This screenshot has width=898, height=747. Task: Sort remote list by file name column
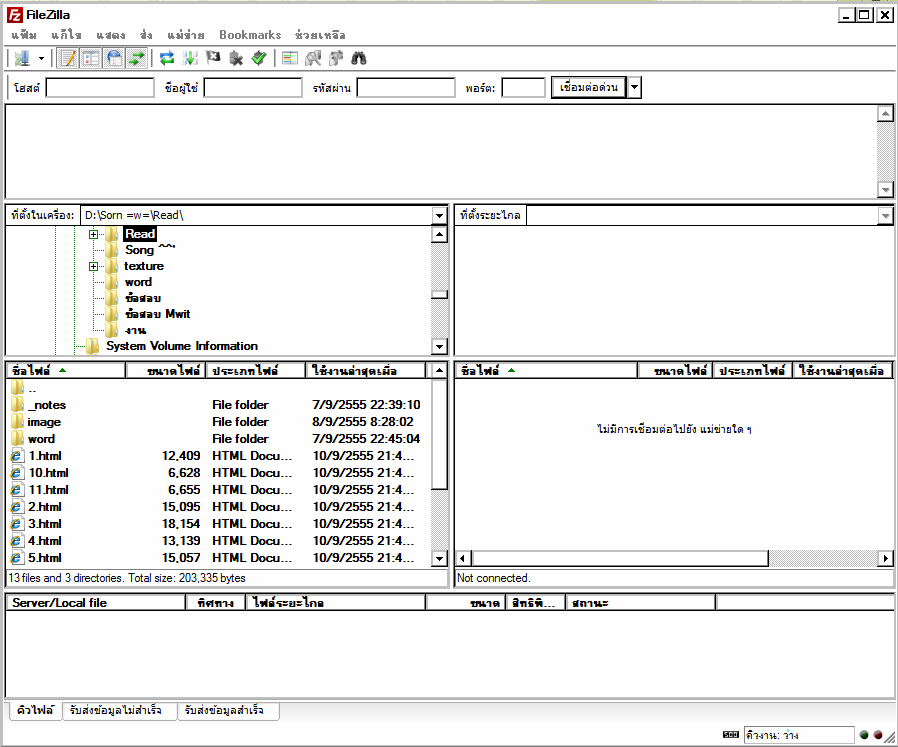pos(546,371)
